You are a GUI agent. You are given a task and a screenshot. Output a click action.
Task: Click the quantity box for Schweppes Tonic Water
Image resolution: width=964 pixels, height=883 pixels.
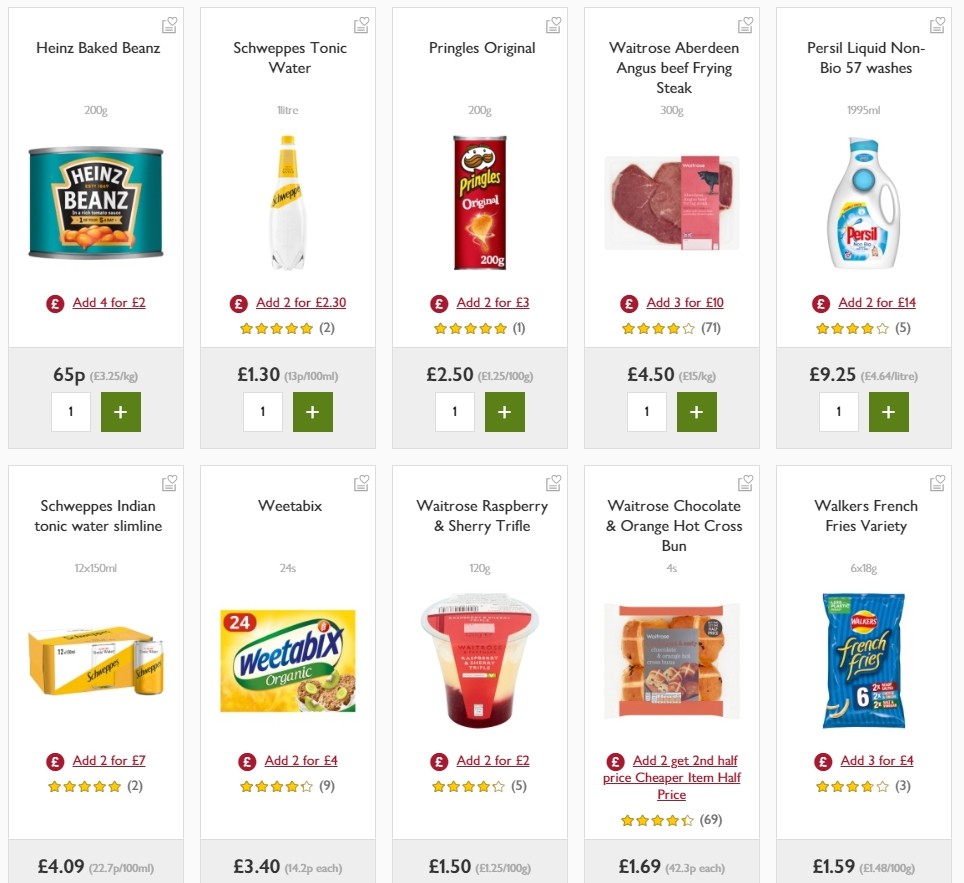click(262, 411)
